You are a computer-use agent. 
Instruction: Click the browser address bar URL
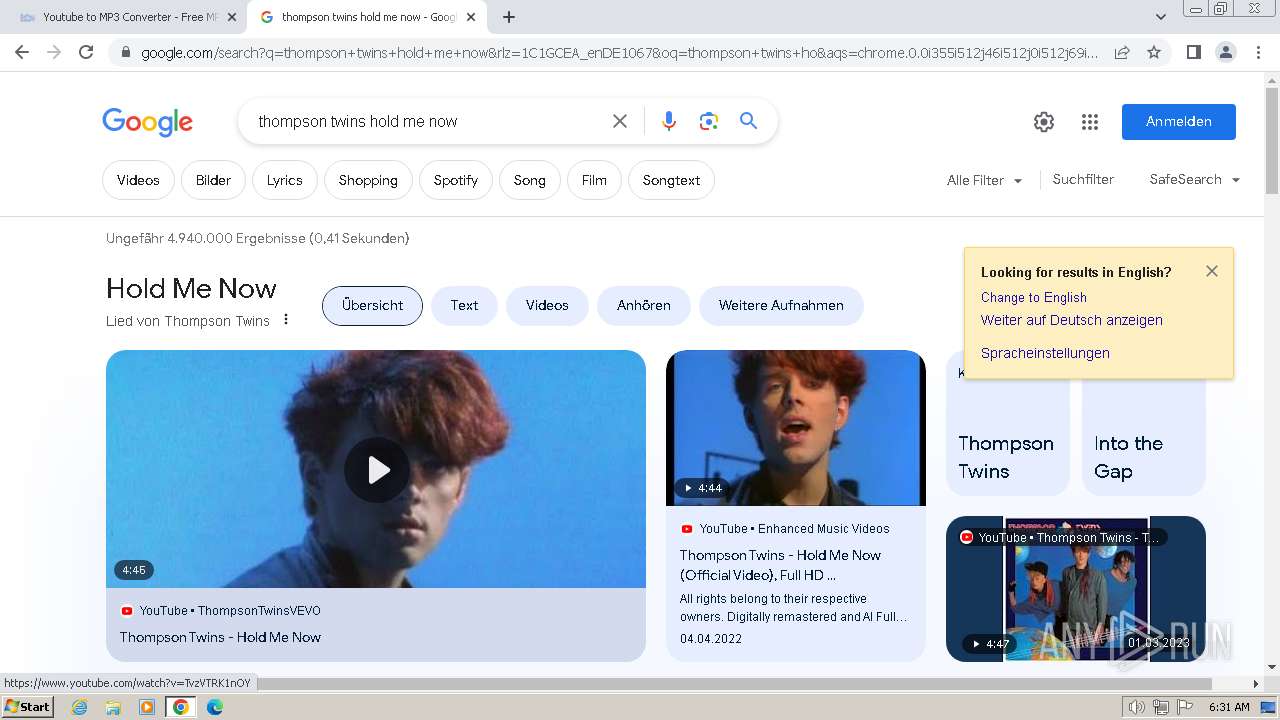pos(620,52)
